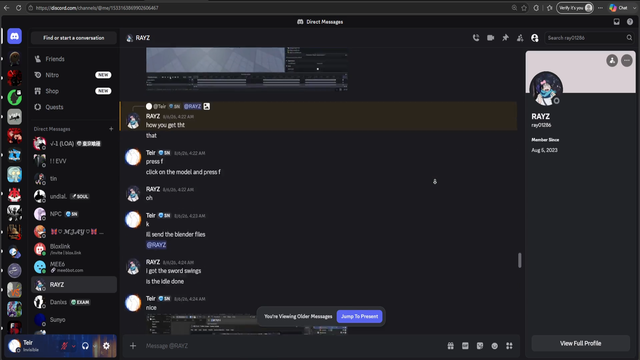
Task: Open the Nitro tab
Action: [x=74, y=75]
